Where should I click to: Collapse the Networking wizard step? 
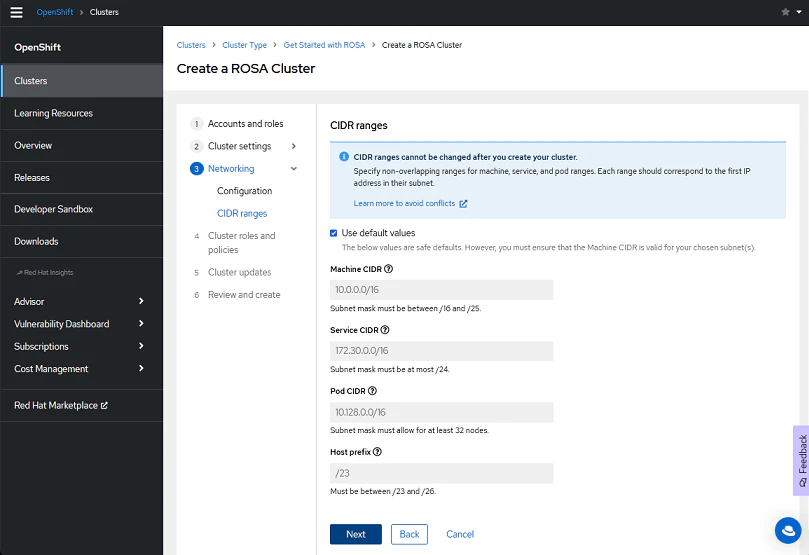tap(294, 169)
